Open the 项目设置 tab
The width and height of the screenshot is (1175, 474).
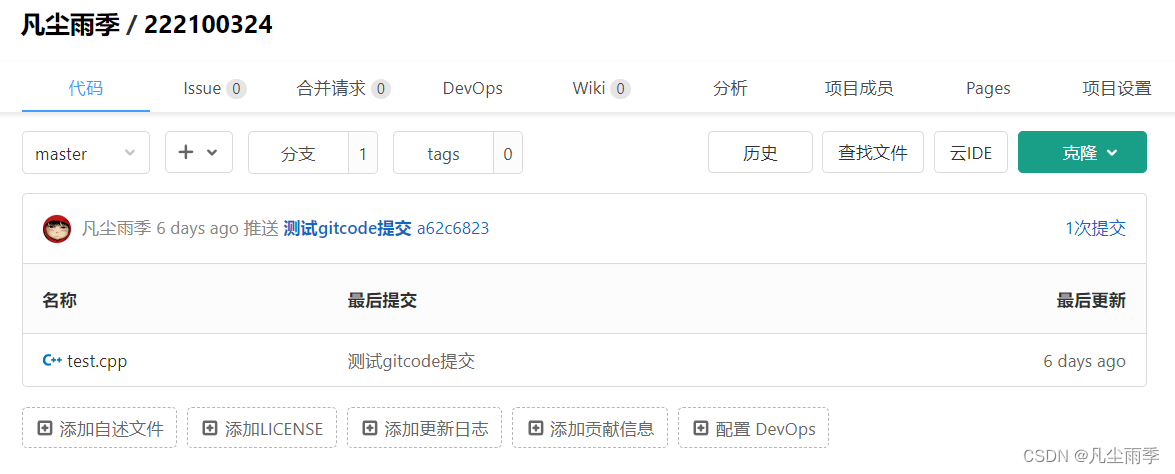click(x=1117, y=88)
